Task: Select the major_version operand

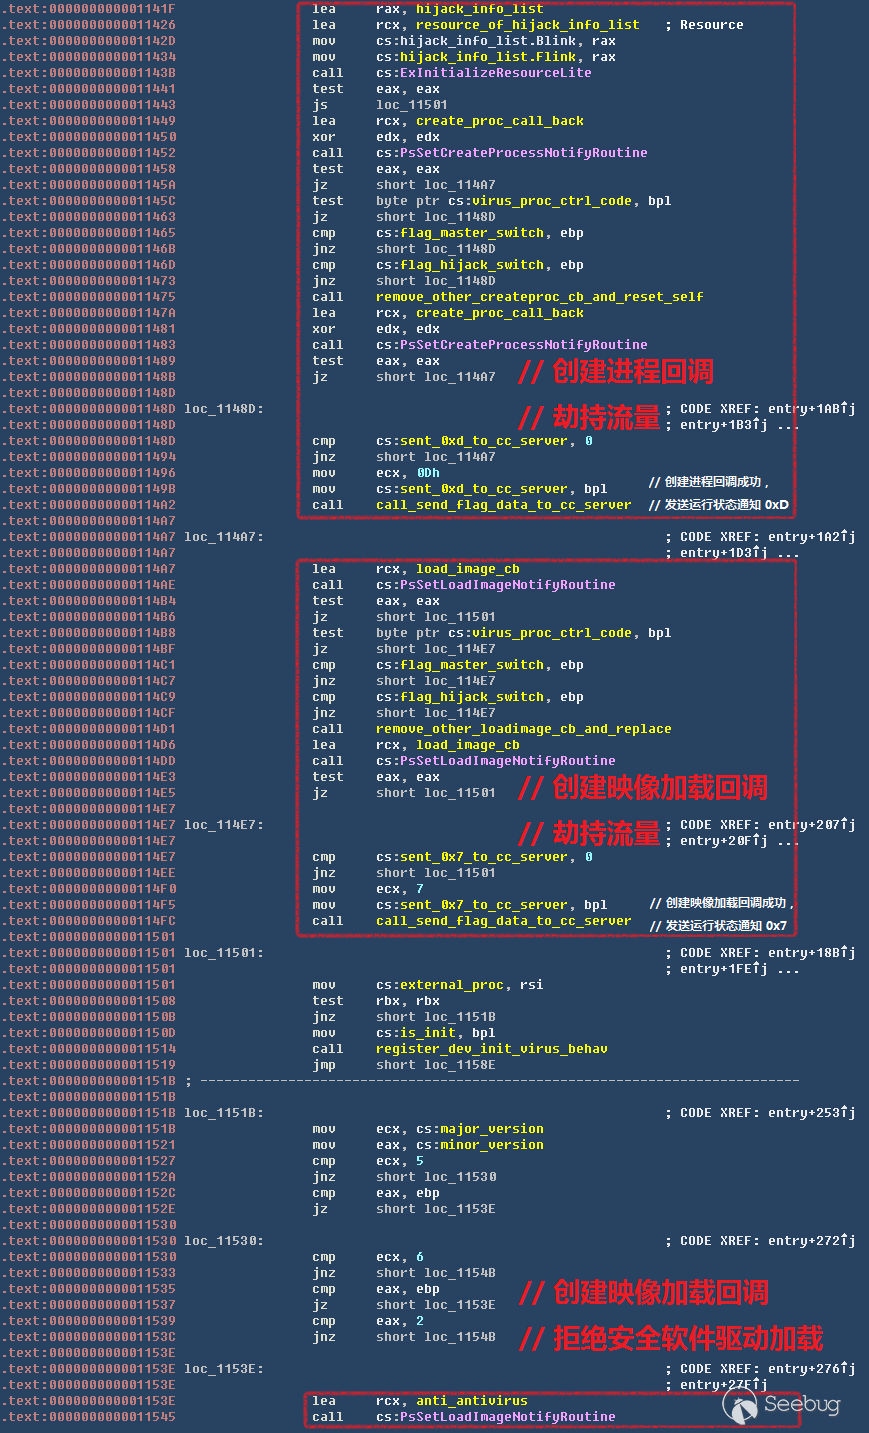Action: click(492, 1129)
